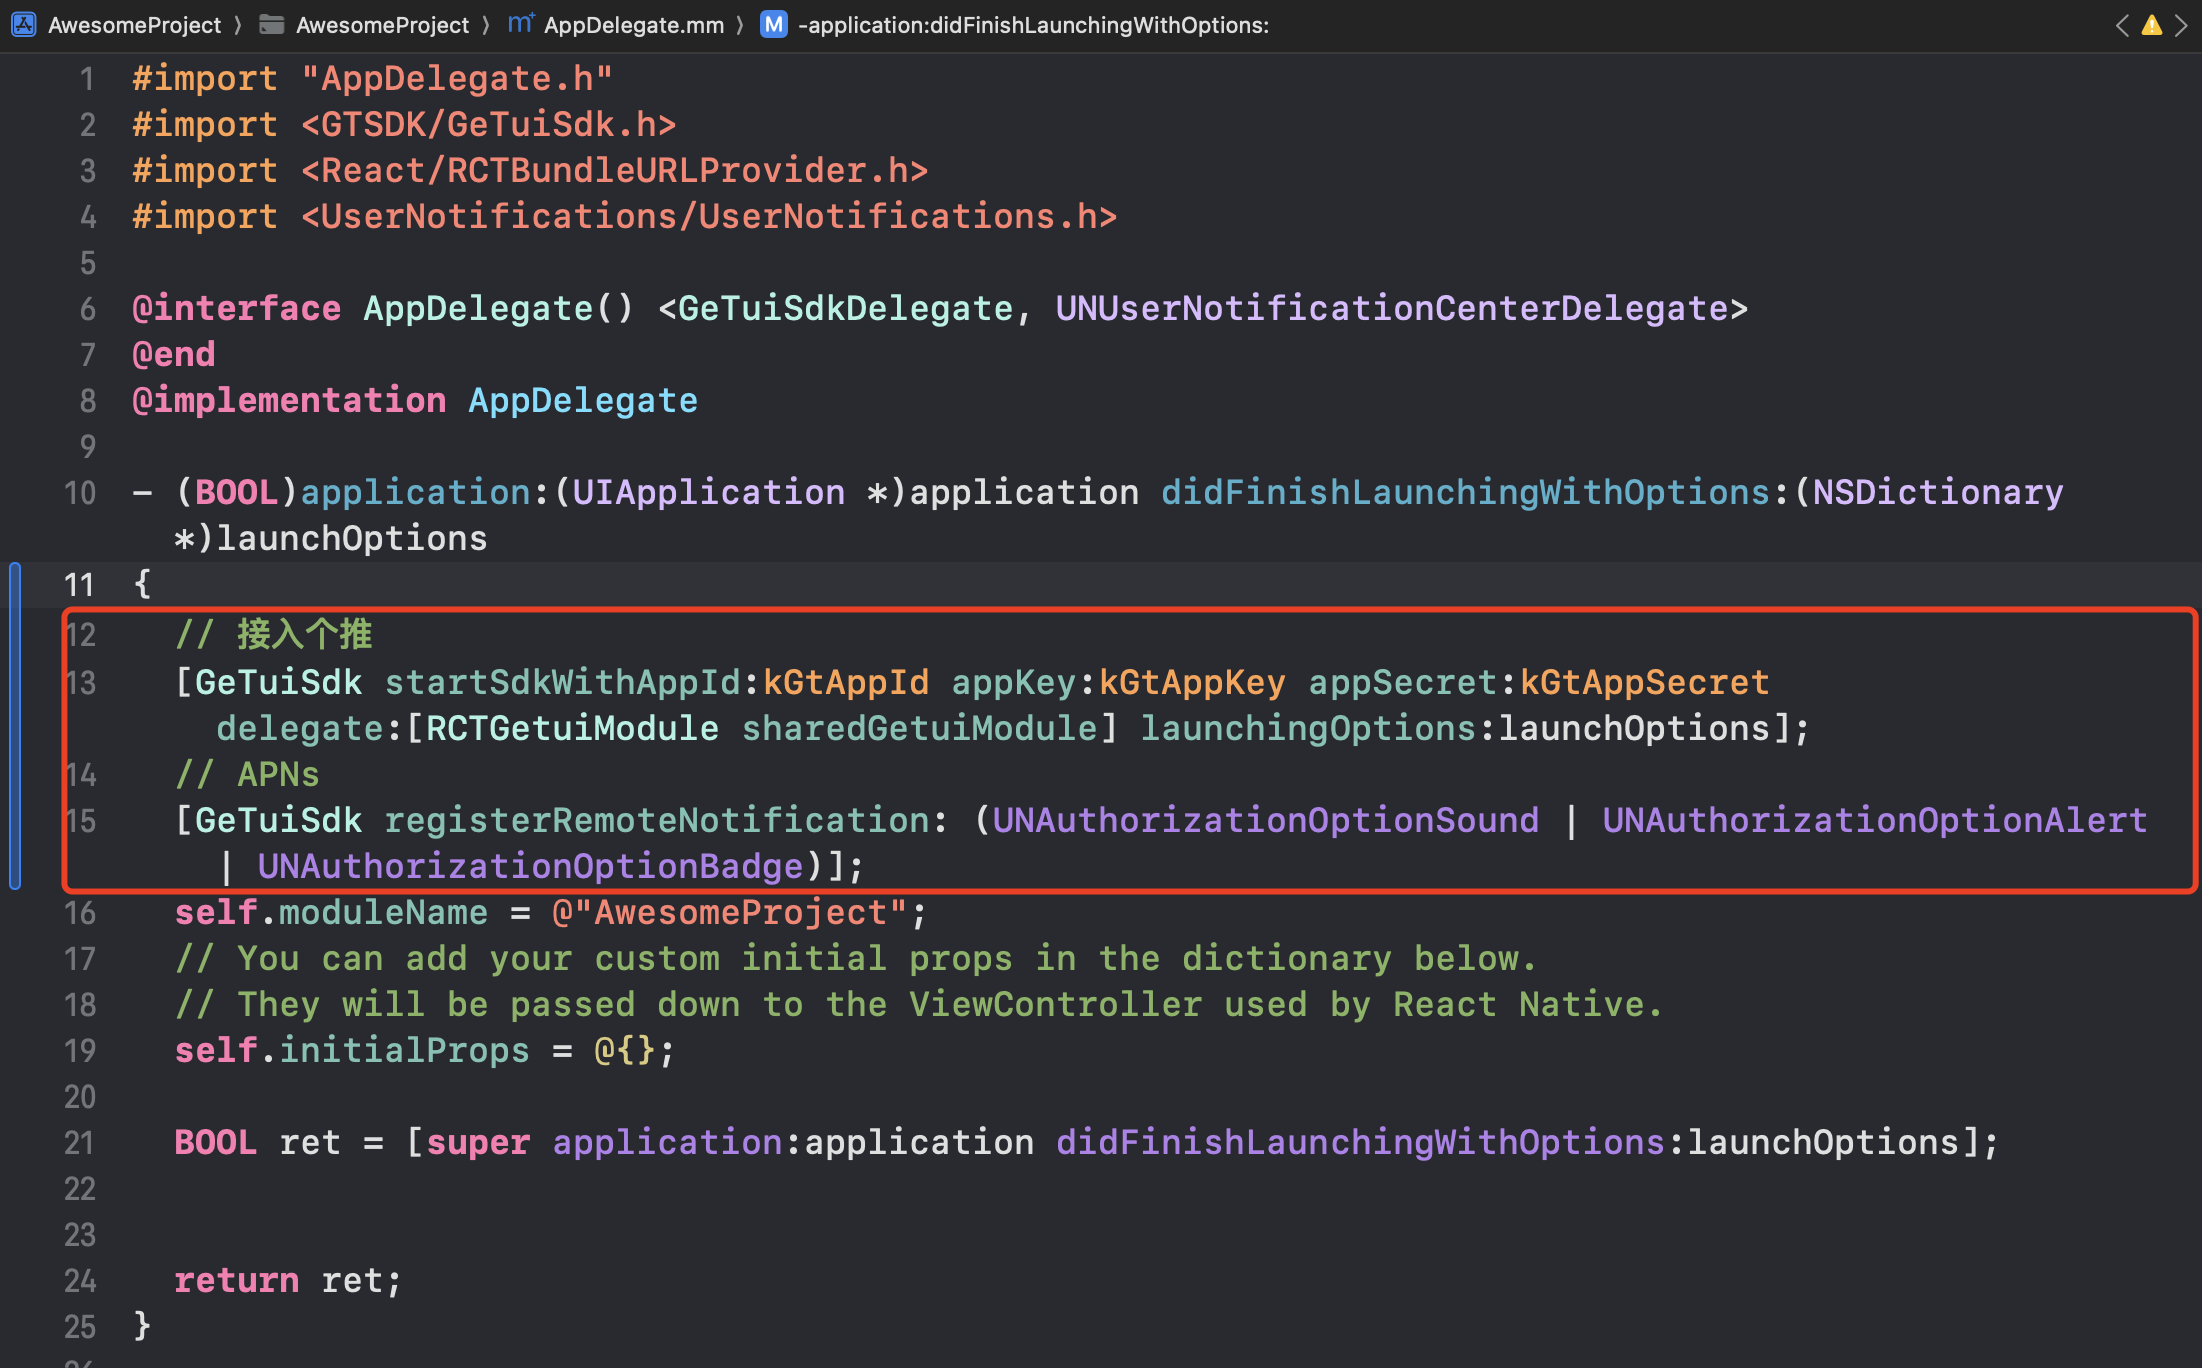Click on the '// 接入个推' comment
The height and width of the screenshot is (1368, 2202).
tap(273, 634)
